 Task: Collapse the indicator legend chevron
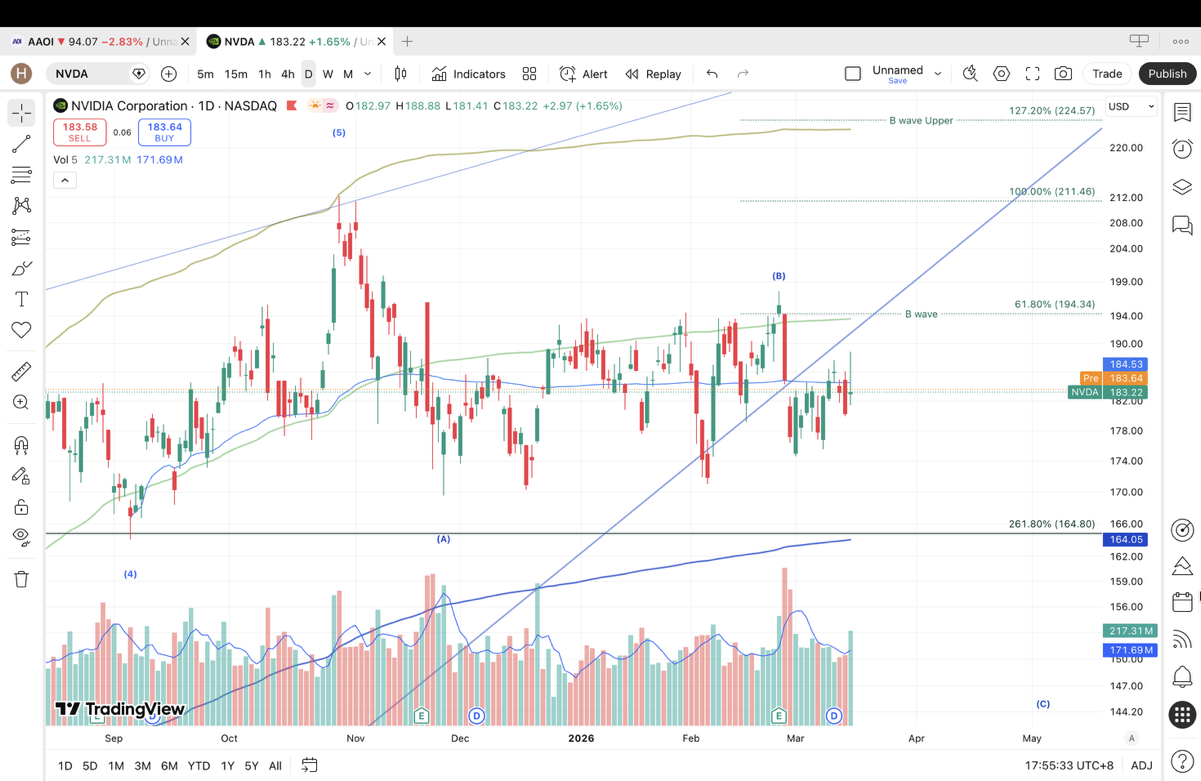coord(64,180)
